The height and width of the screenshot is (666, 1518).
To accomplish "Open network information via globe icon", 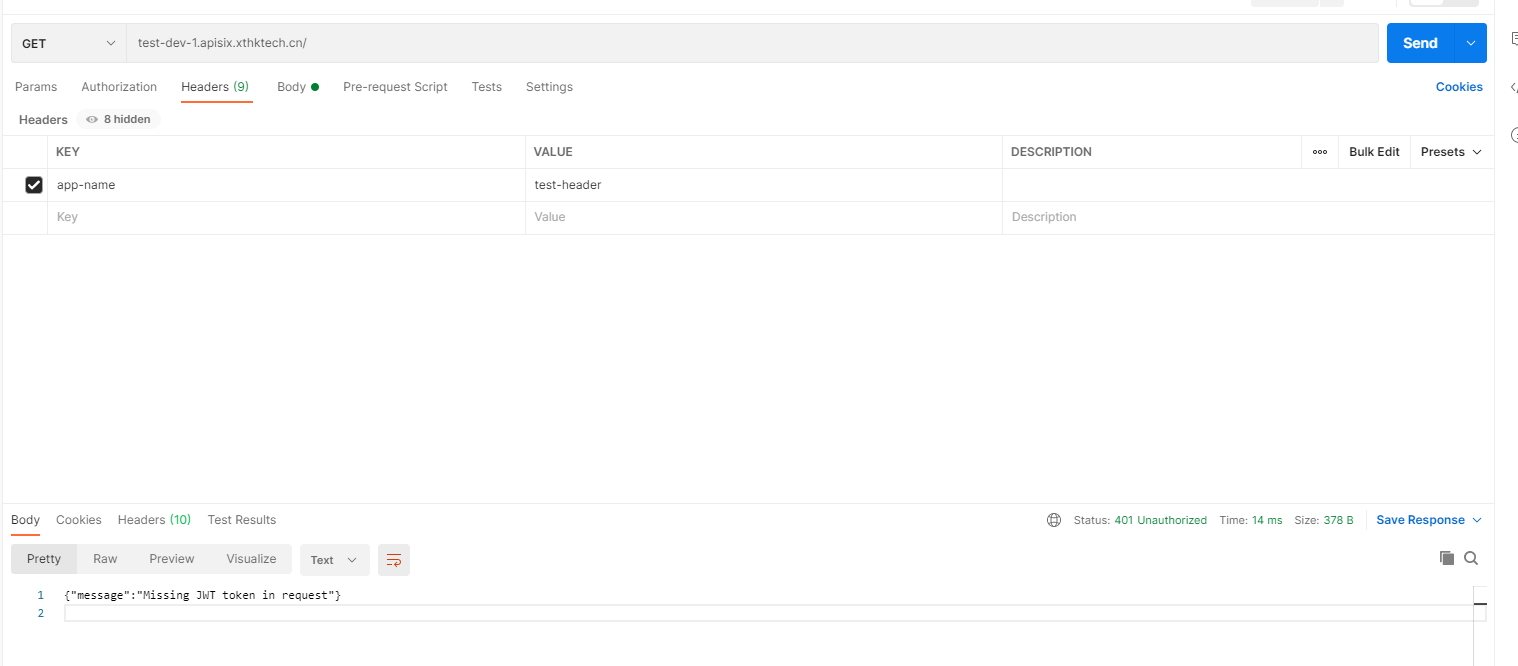I will click(x=1054, y=519).
